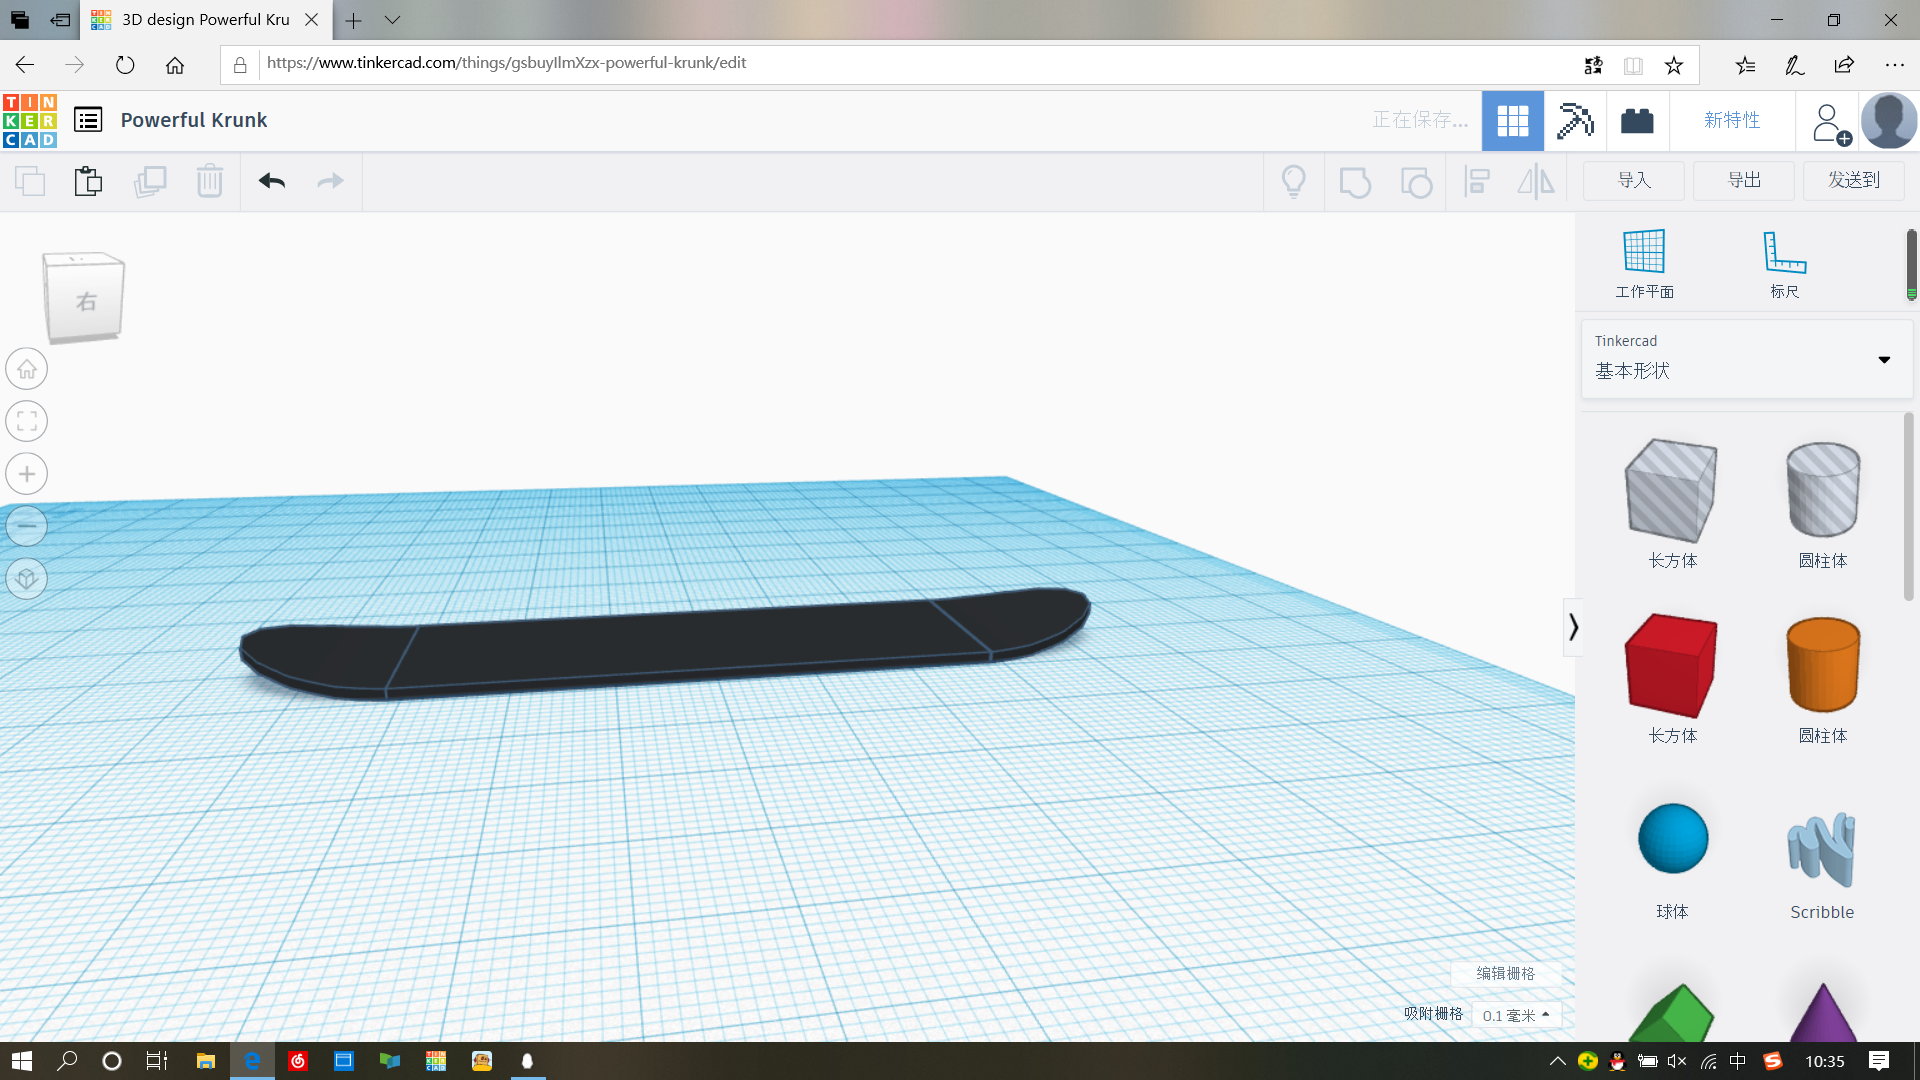Viewport: 1920px width, 1080px height.
Task: Open the Bricks mode icon
Action: [x=1637, y=120]
